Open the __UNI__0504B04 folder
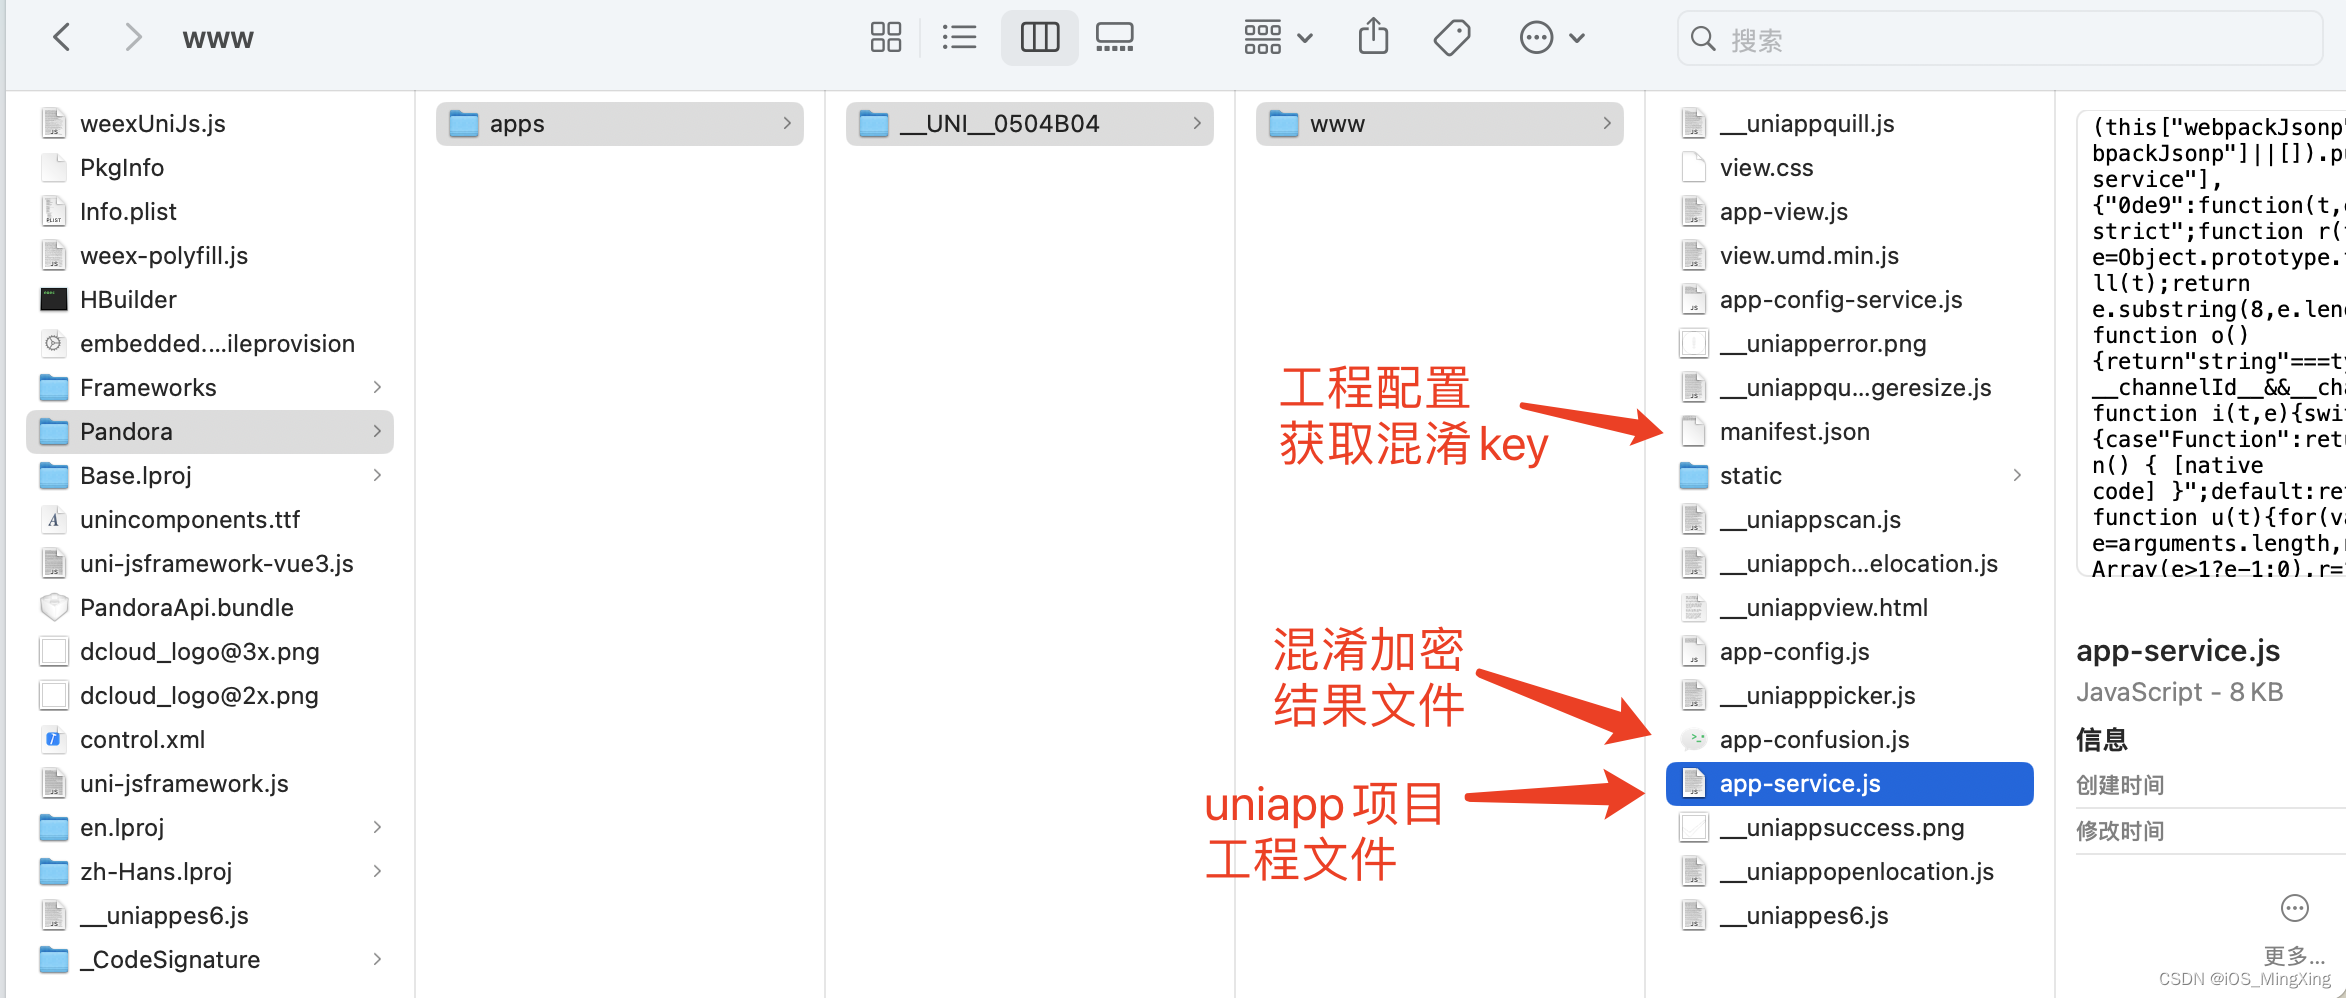2346x998 pixels. 1030,124
